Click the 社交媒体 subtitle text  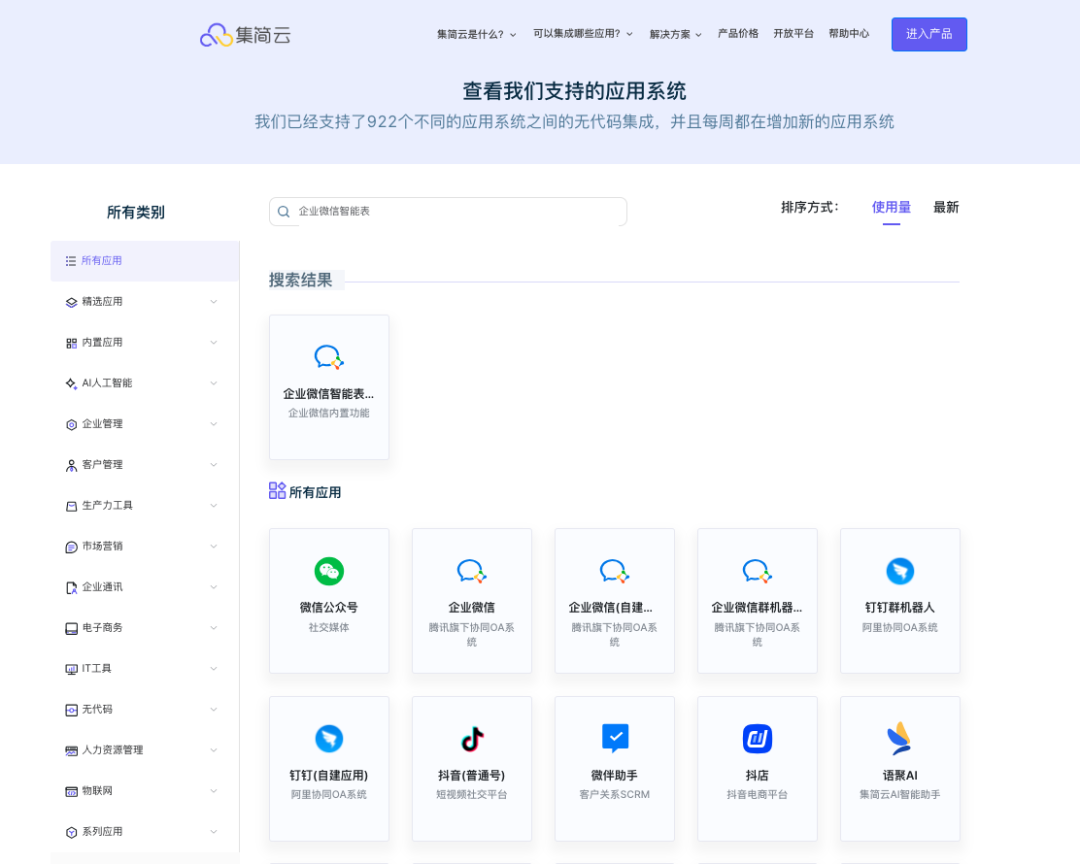coord(329,628)
